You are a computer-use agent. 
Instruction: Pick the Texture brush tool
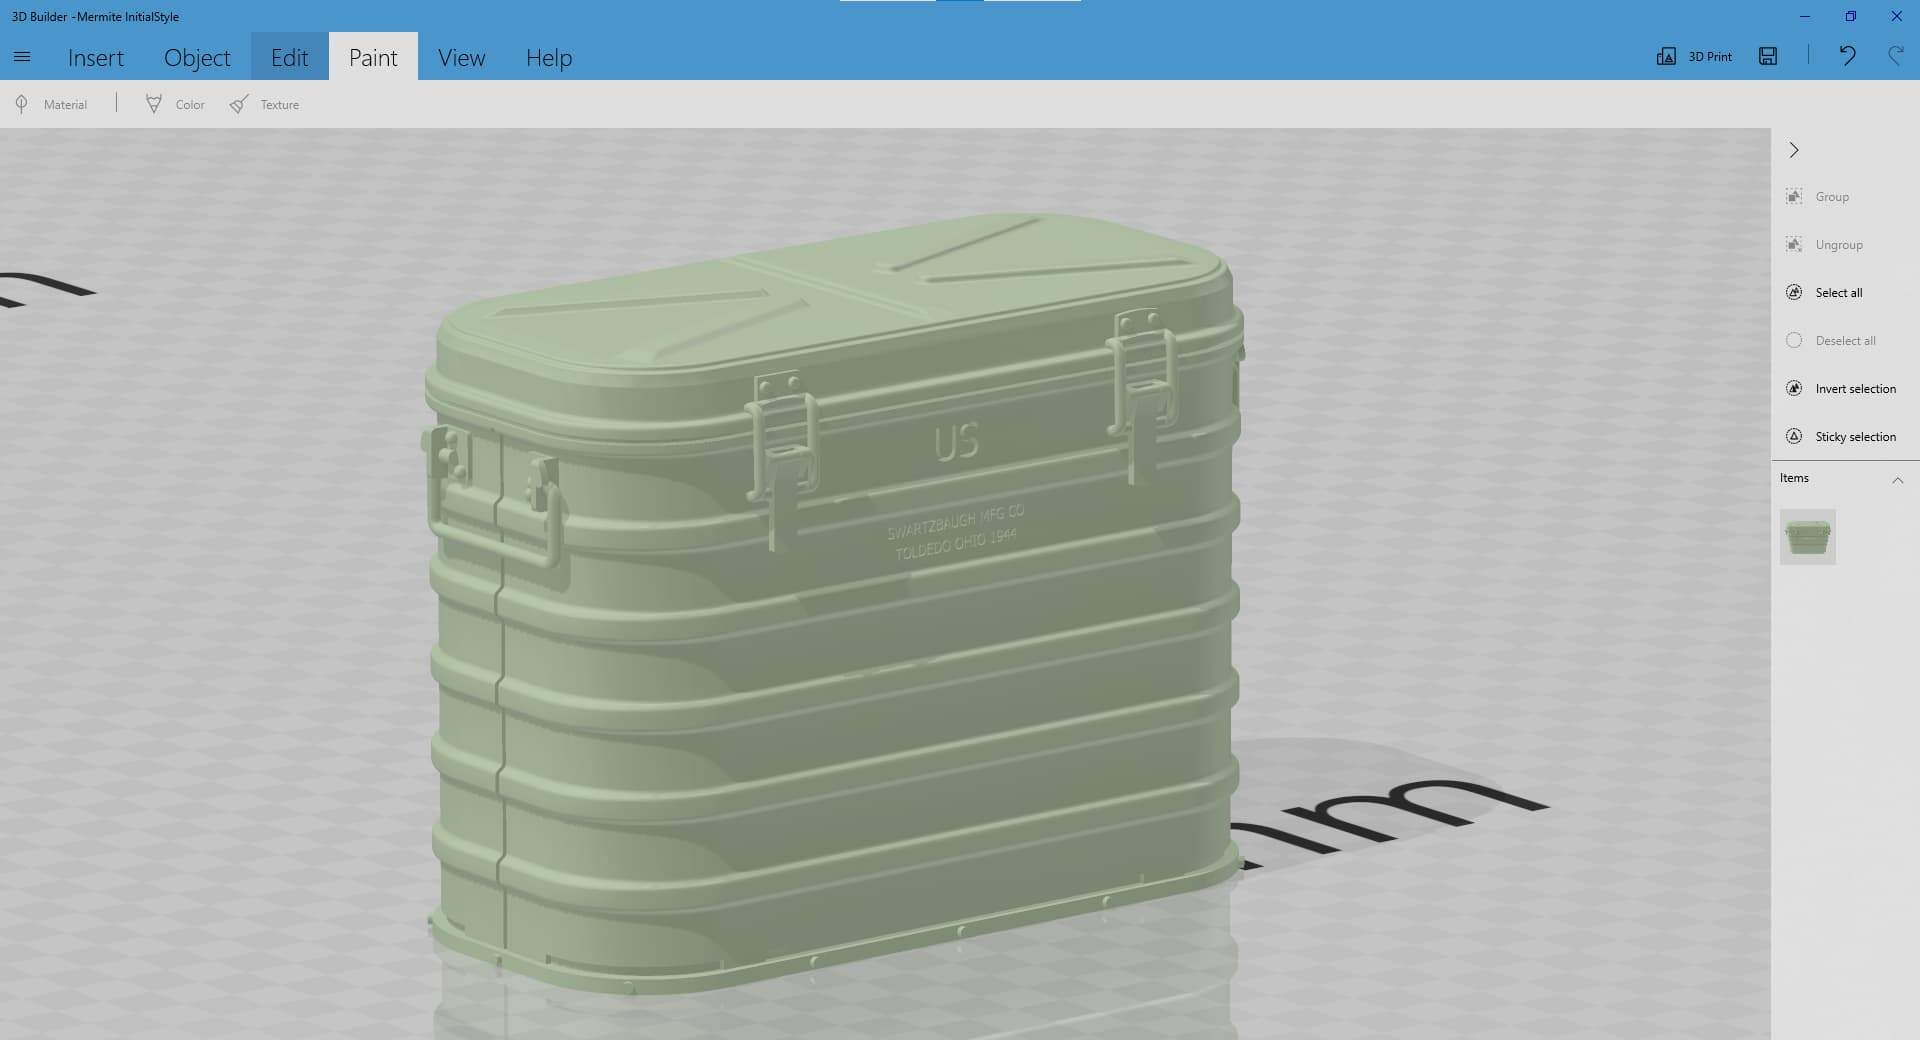(x=265, y=104)
